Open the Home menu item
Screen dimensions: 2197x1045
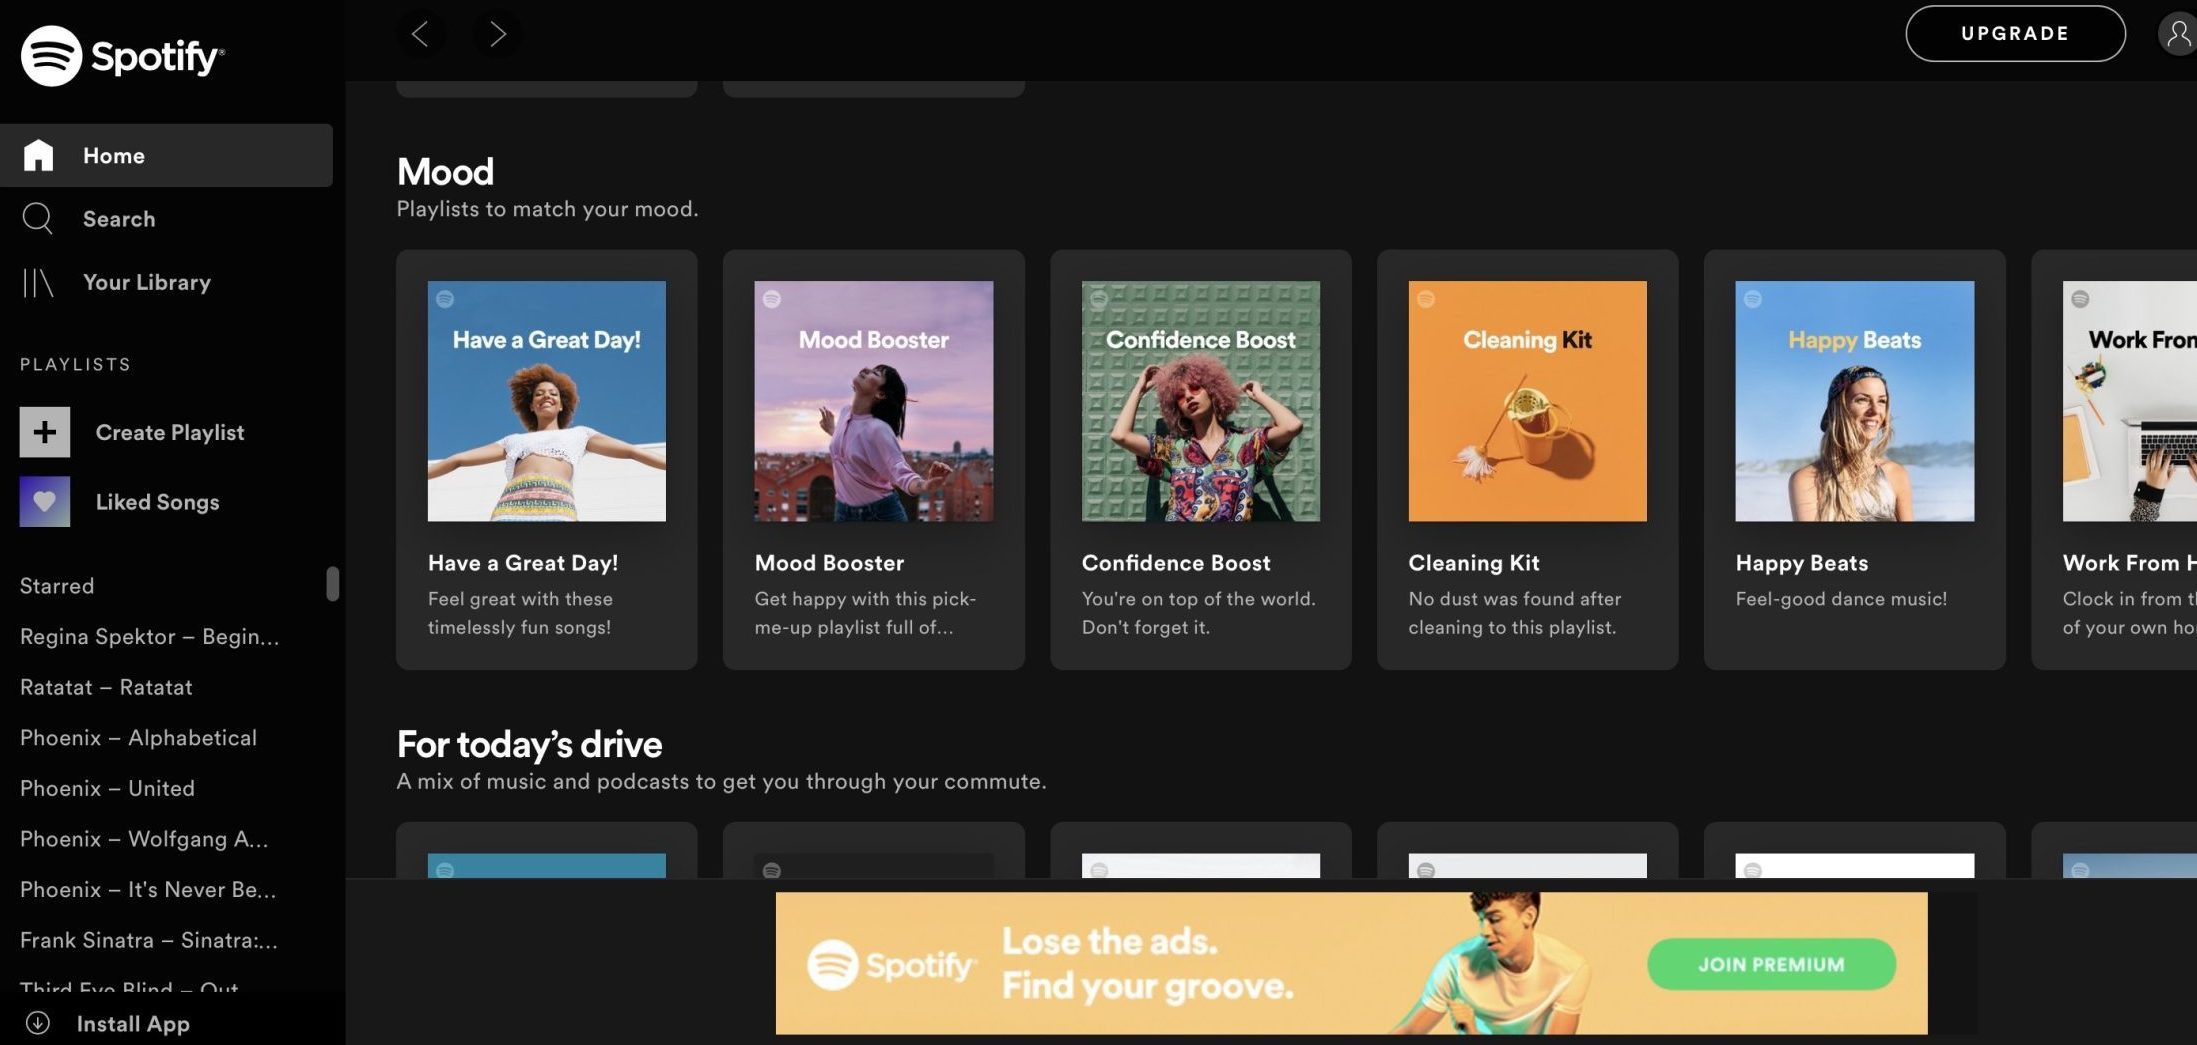point(166,155)
